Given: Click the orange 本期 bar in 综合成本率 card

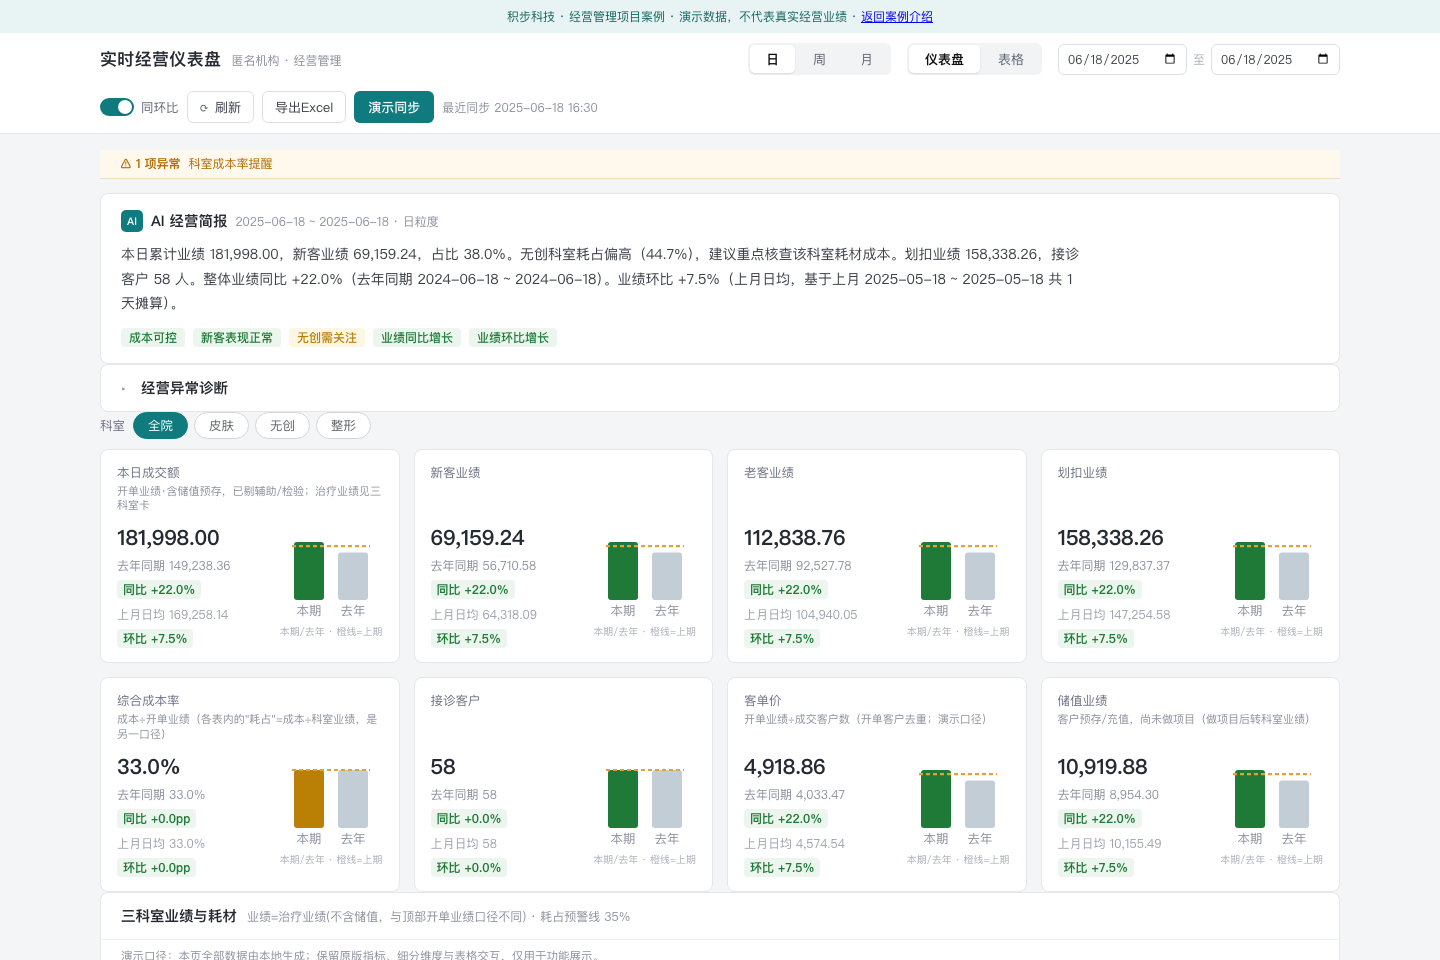Looking at the screenshot, I should point(309,799).
